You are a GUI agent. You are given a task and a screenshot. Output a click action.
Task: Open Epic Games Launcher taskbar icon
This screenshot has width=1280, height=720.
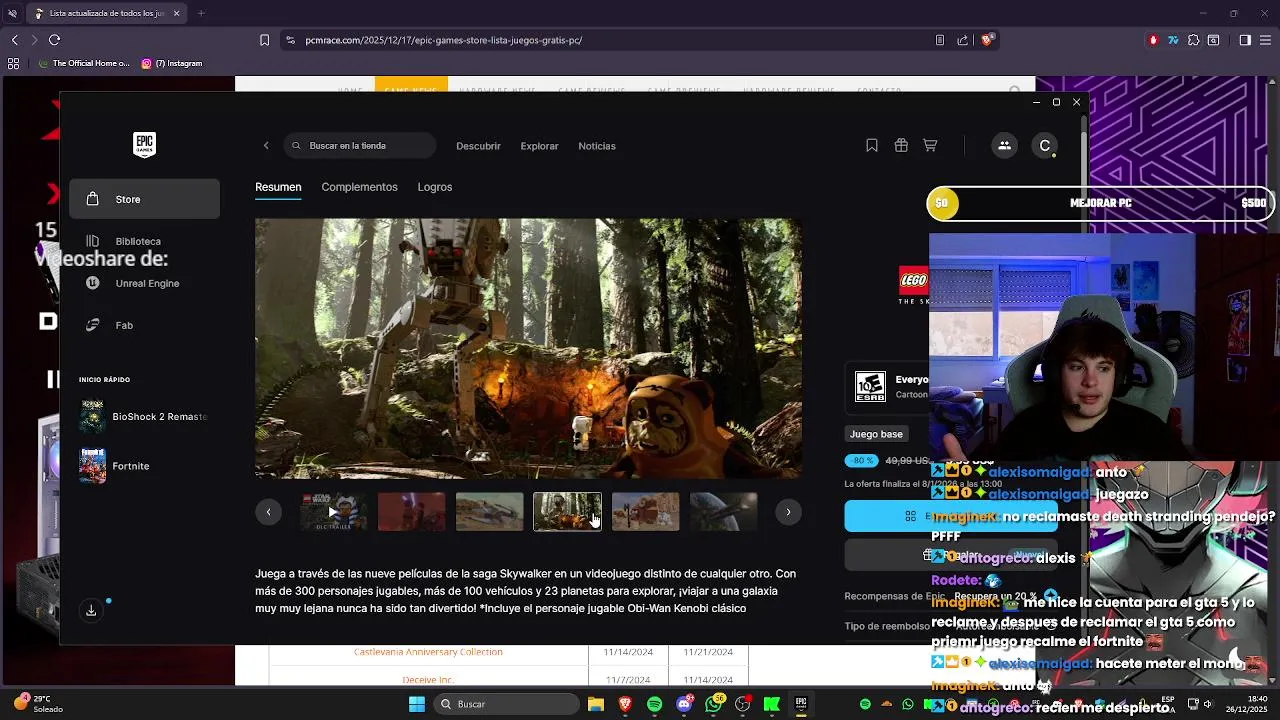coord(801,704)
